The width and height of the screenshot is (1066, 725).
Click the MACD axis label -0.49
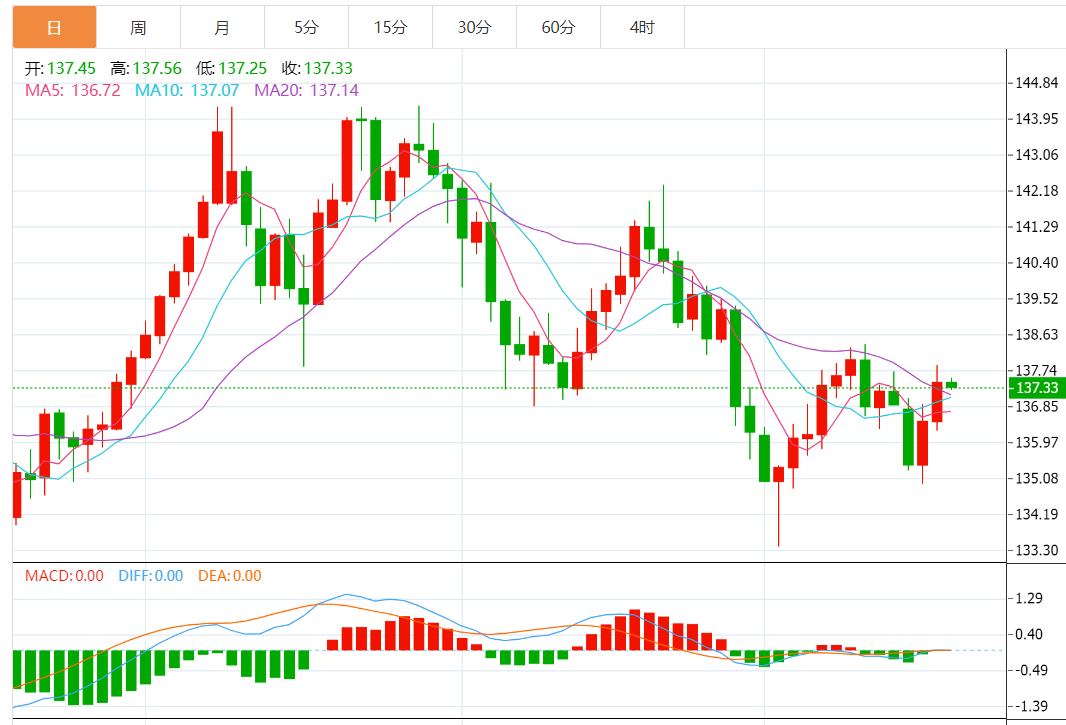pyautogui.click(x=1029, y=671)
